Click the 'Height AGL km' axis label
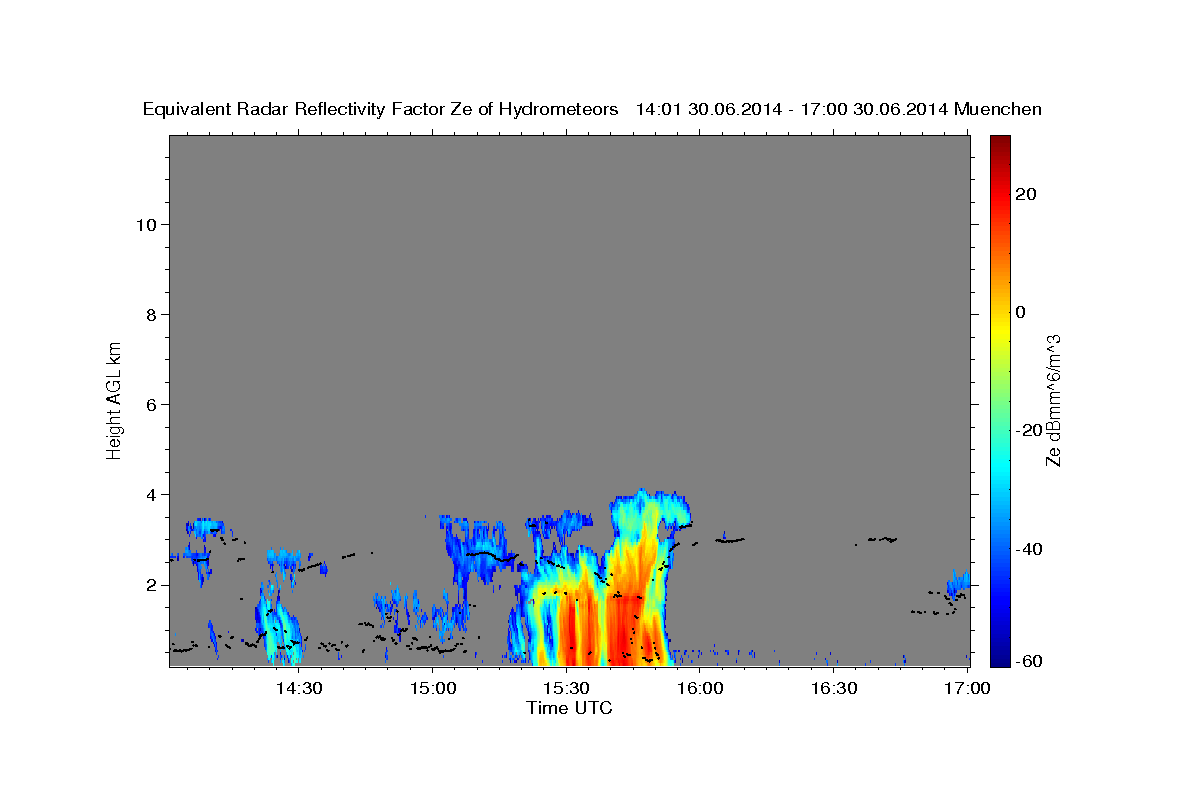Screen dimensions: 1200x800 [114, 399]
